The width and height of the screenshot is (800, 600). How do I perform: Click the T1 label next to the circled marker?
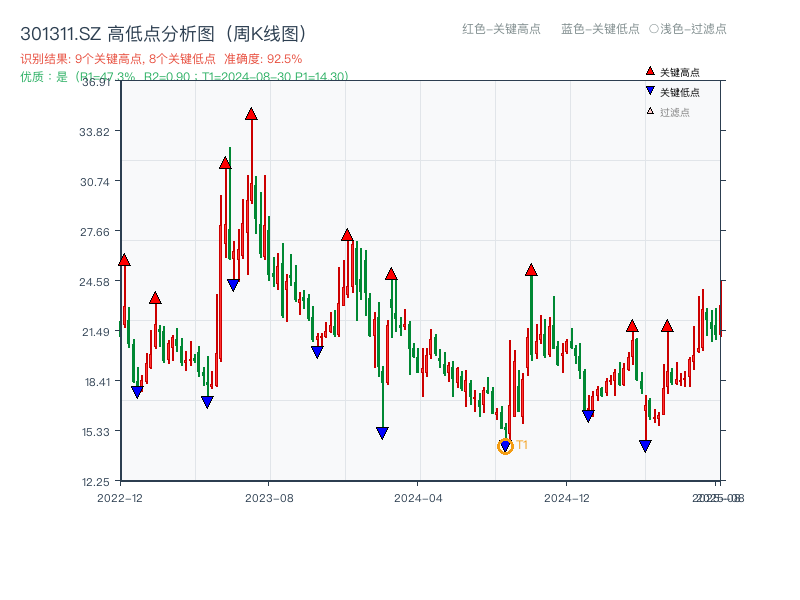click(x=522, y=445)
